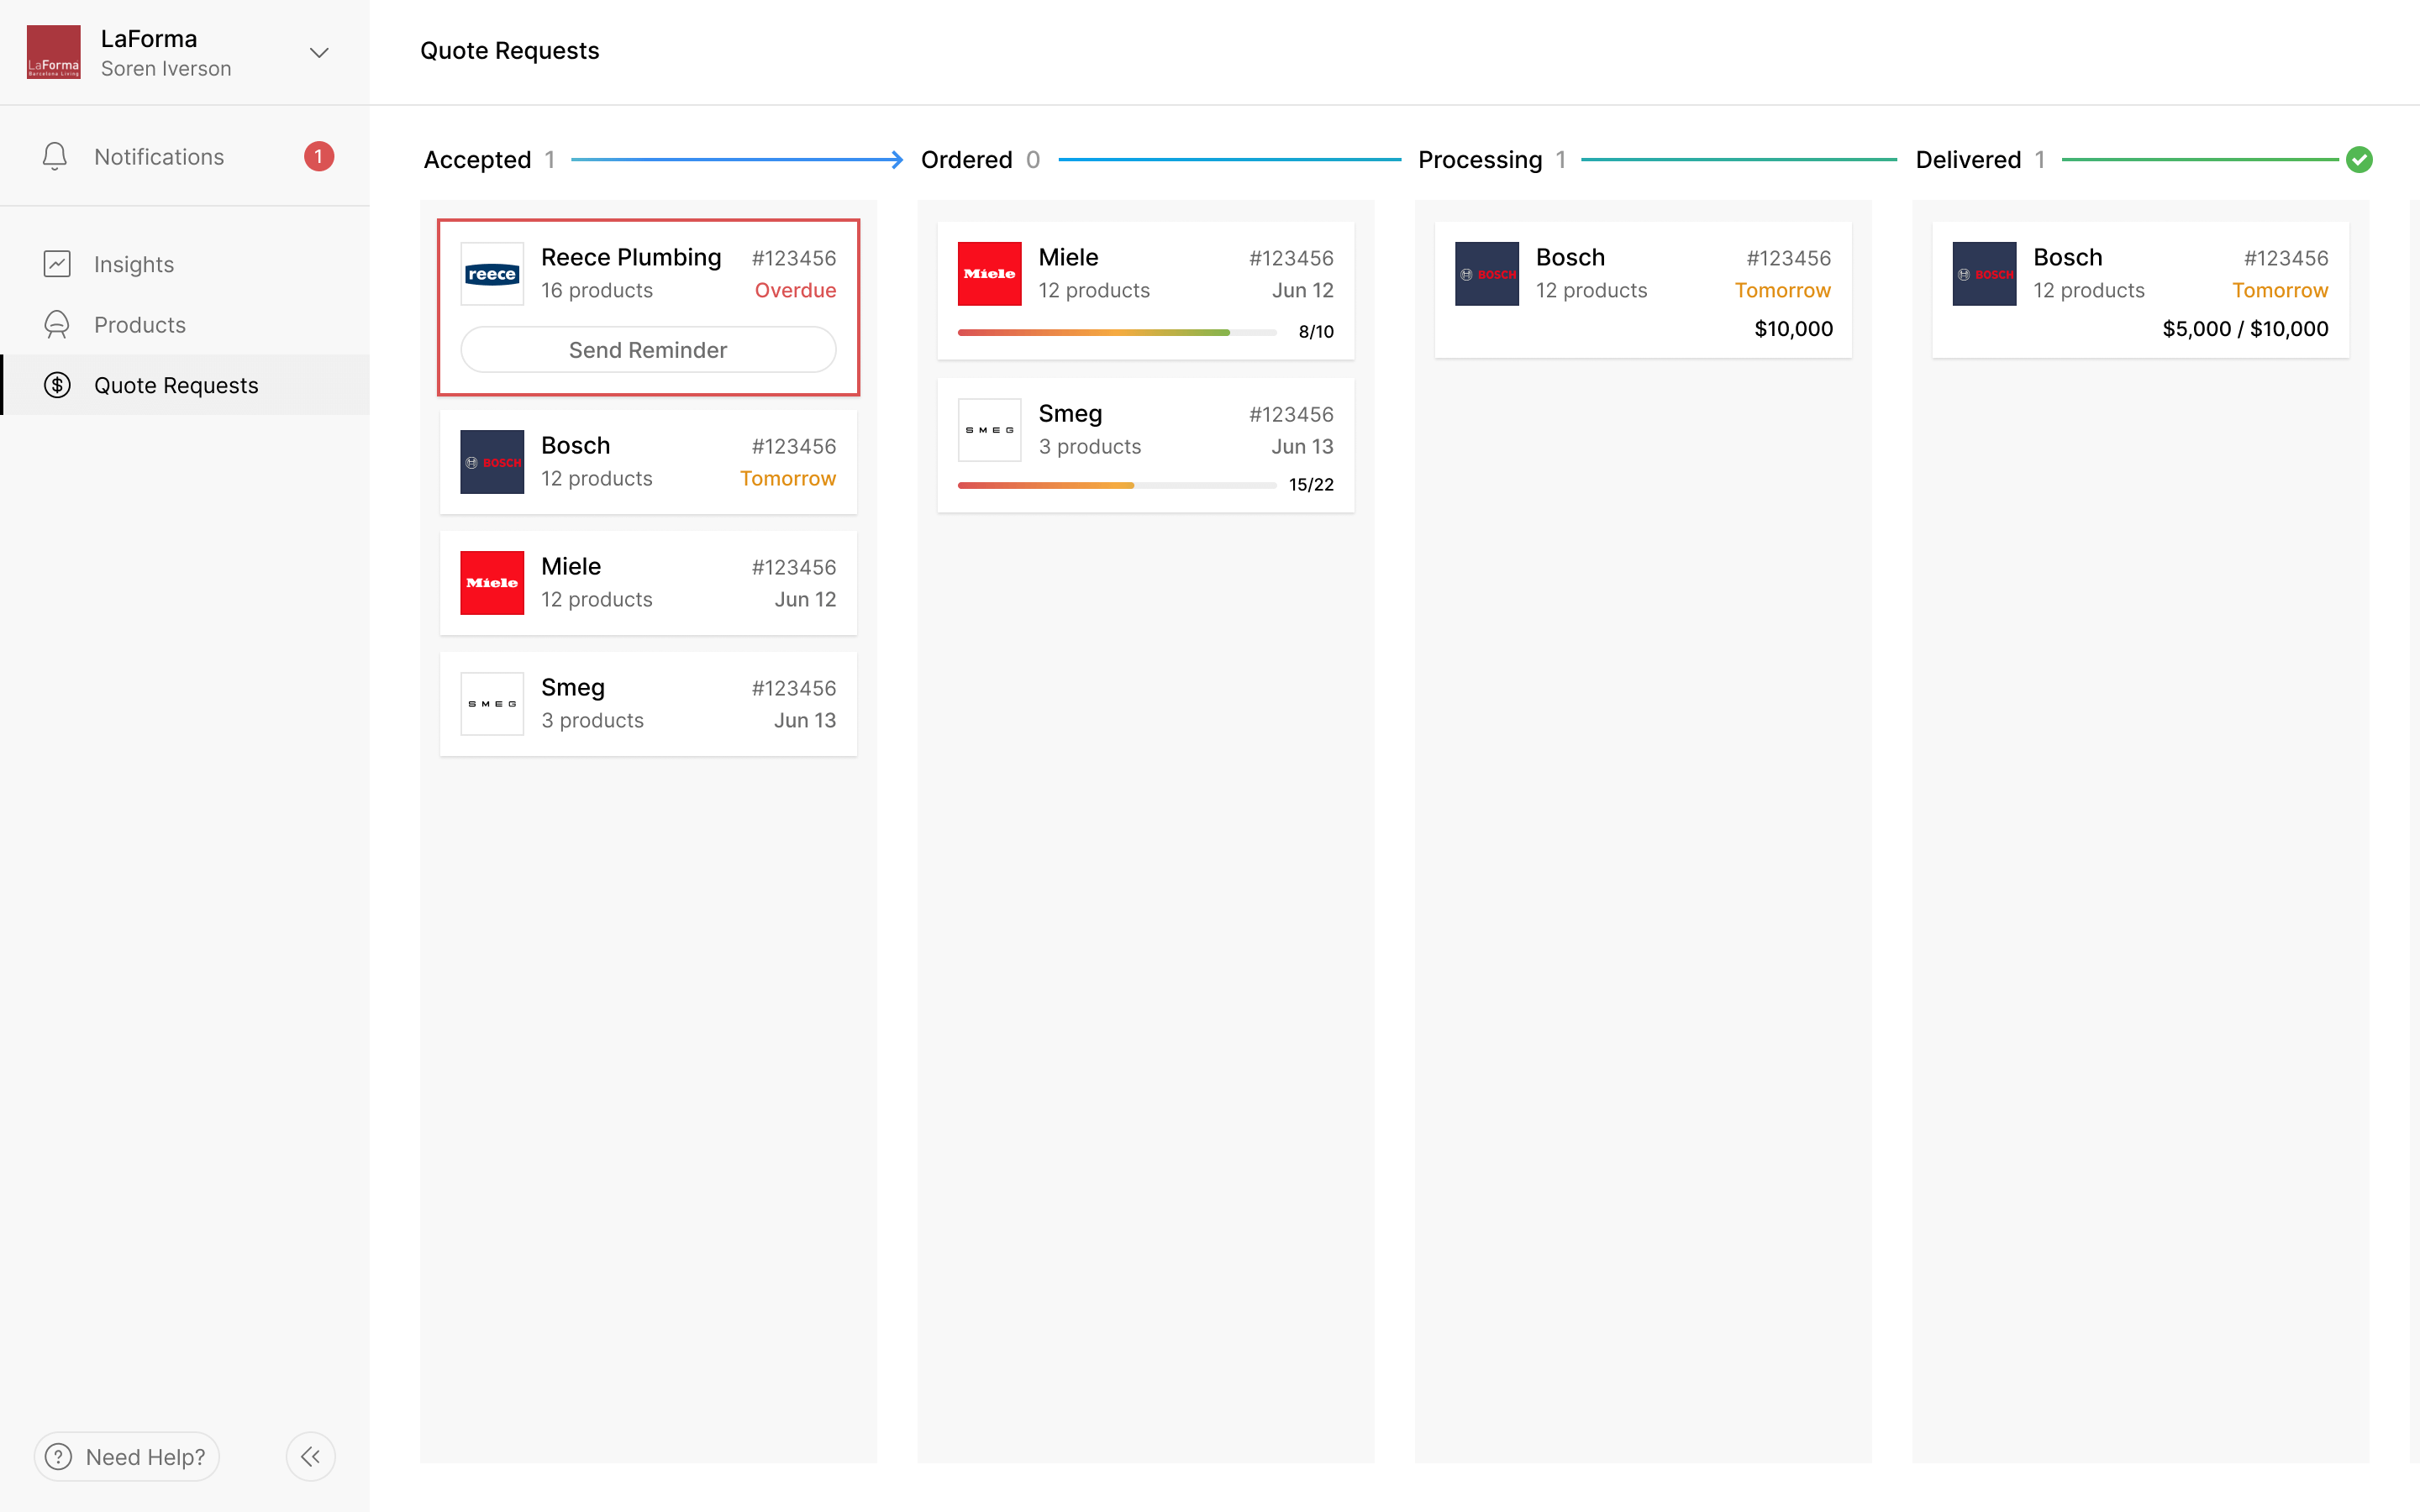The height and width of the screenshot is (1512, 2420).
Task: Click the Quote Requests dollar icon
Action: (57, 385)
